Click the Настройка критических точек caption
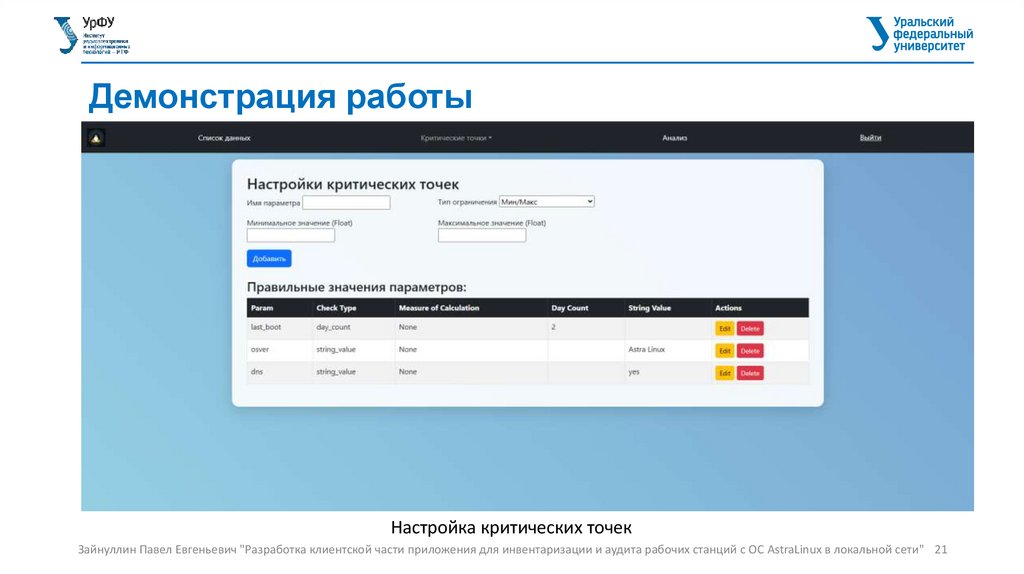Screen dimensions: 1024x574 (x=511, y=527)
